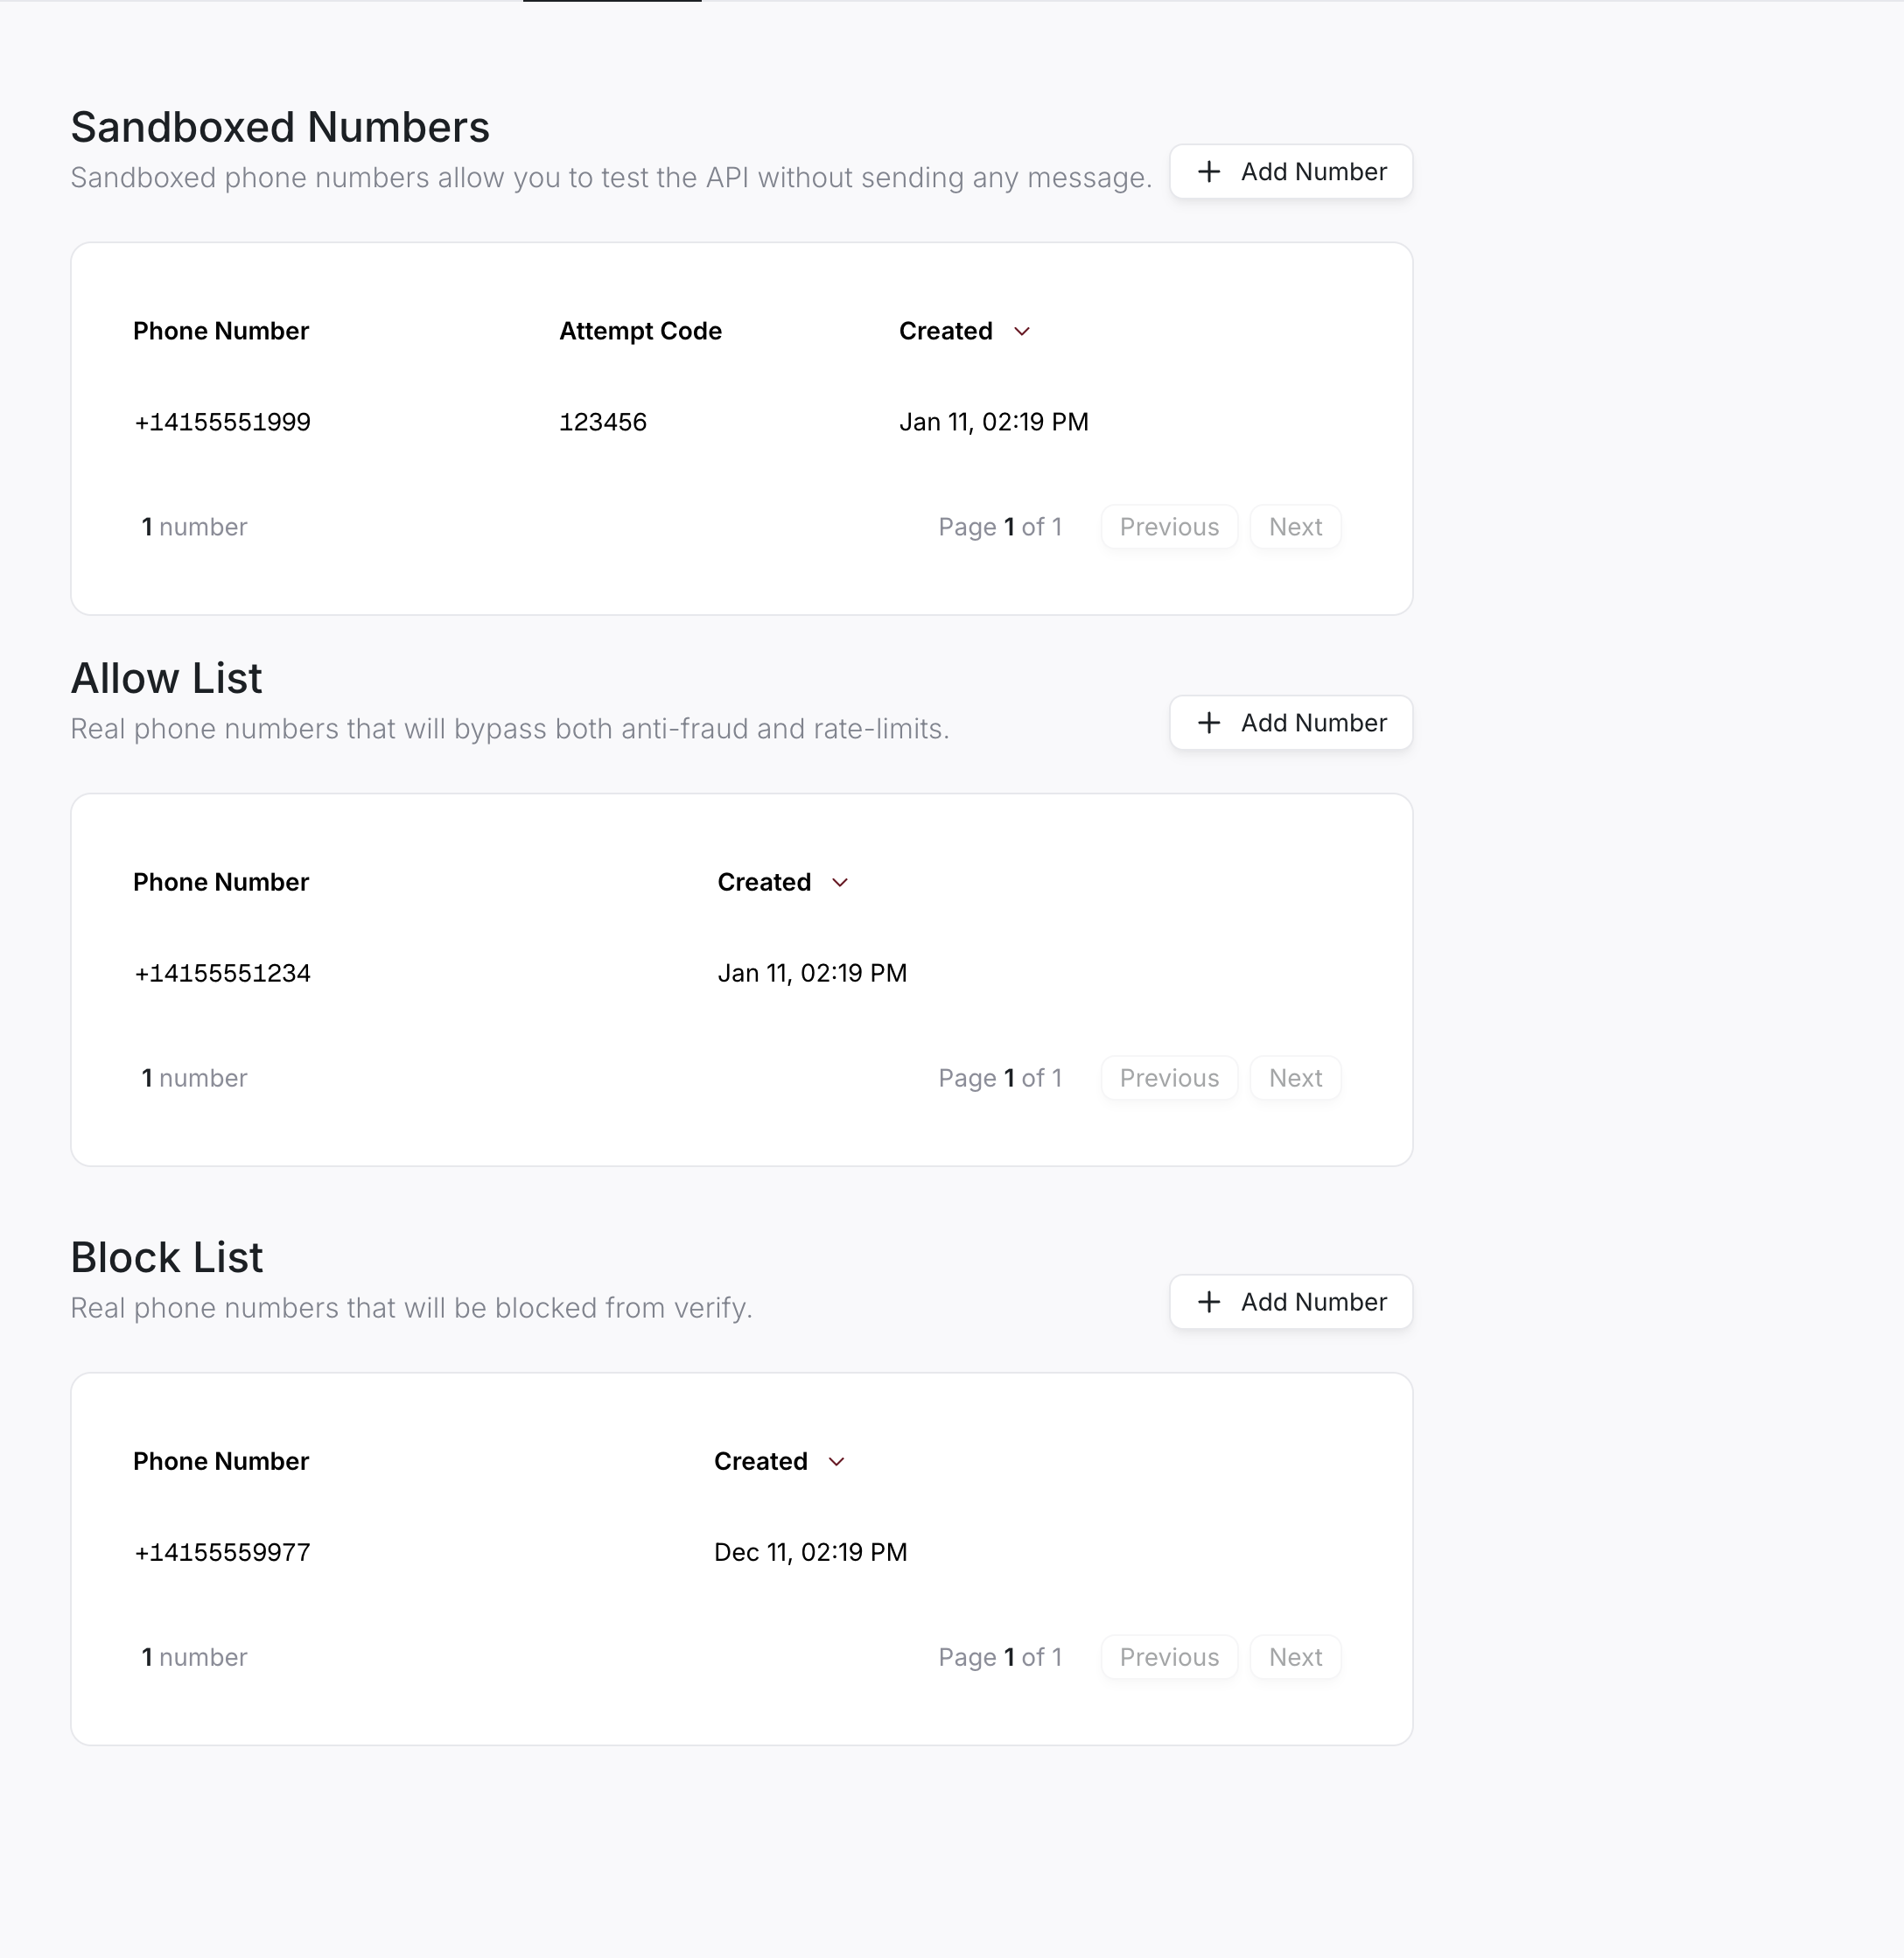Click Next in the Allow List table
This screenshot has height=1958, width=1904.
coord(1295,1078)
